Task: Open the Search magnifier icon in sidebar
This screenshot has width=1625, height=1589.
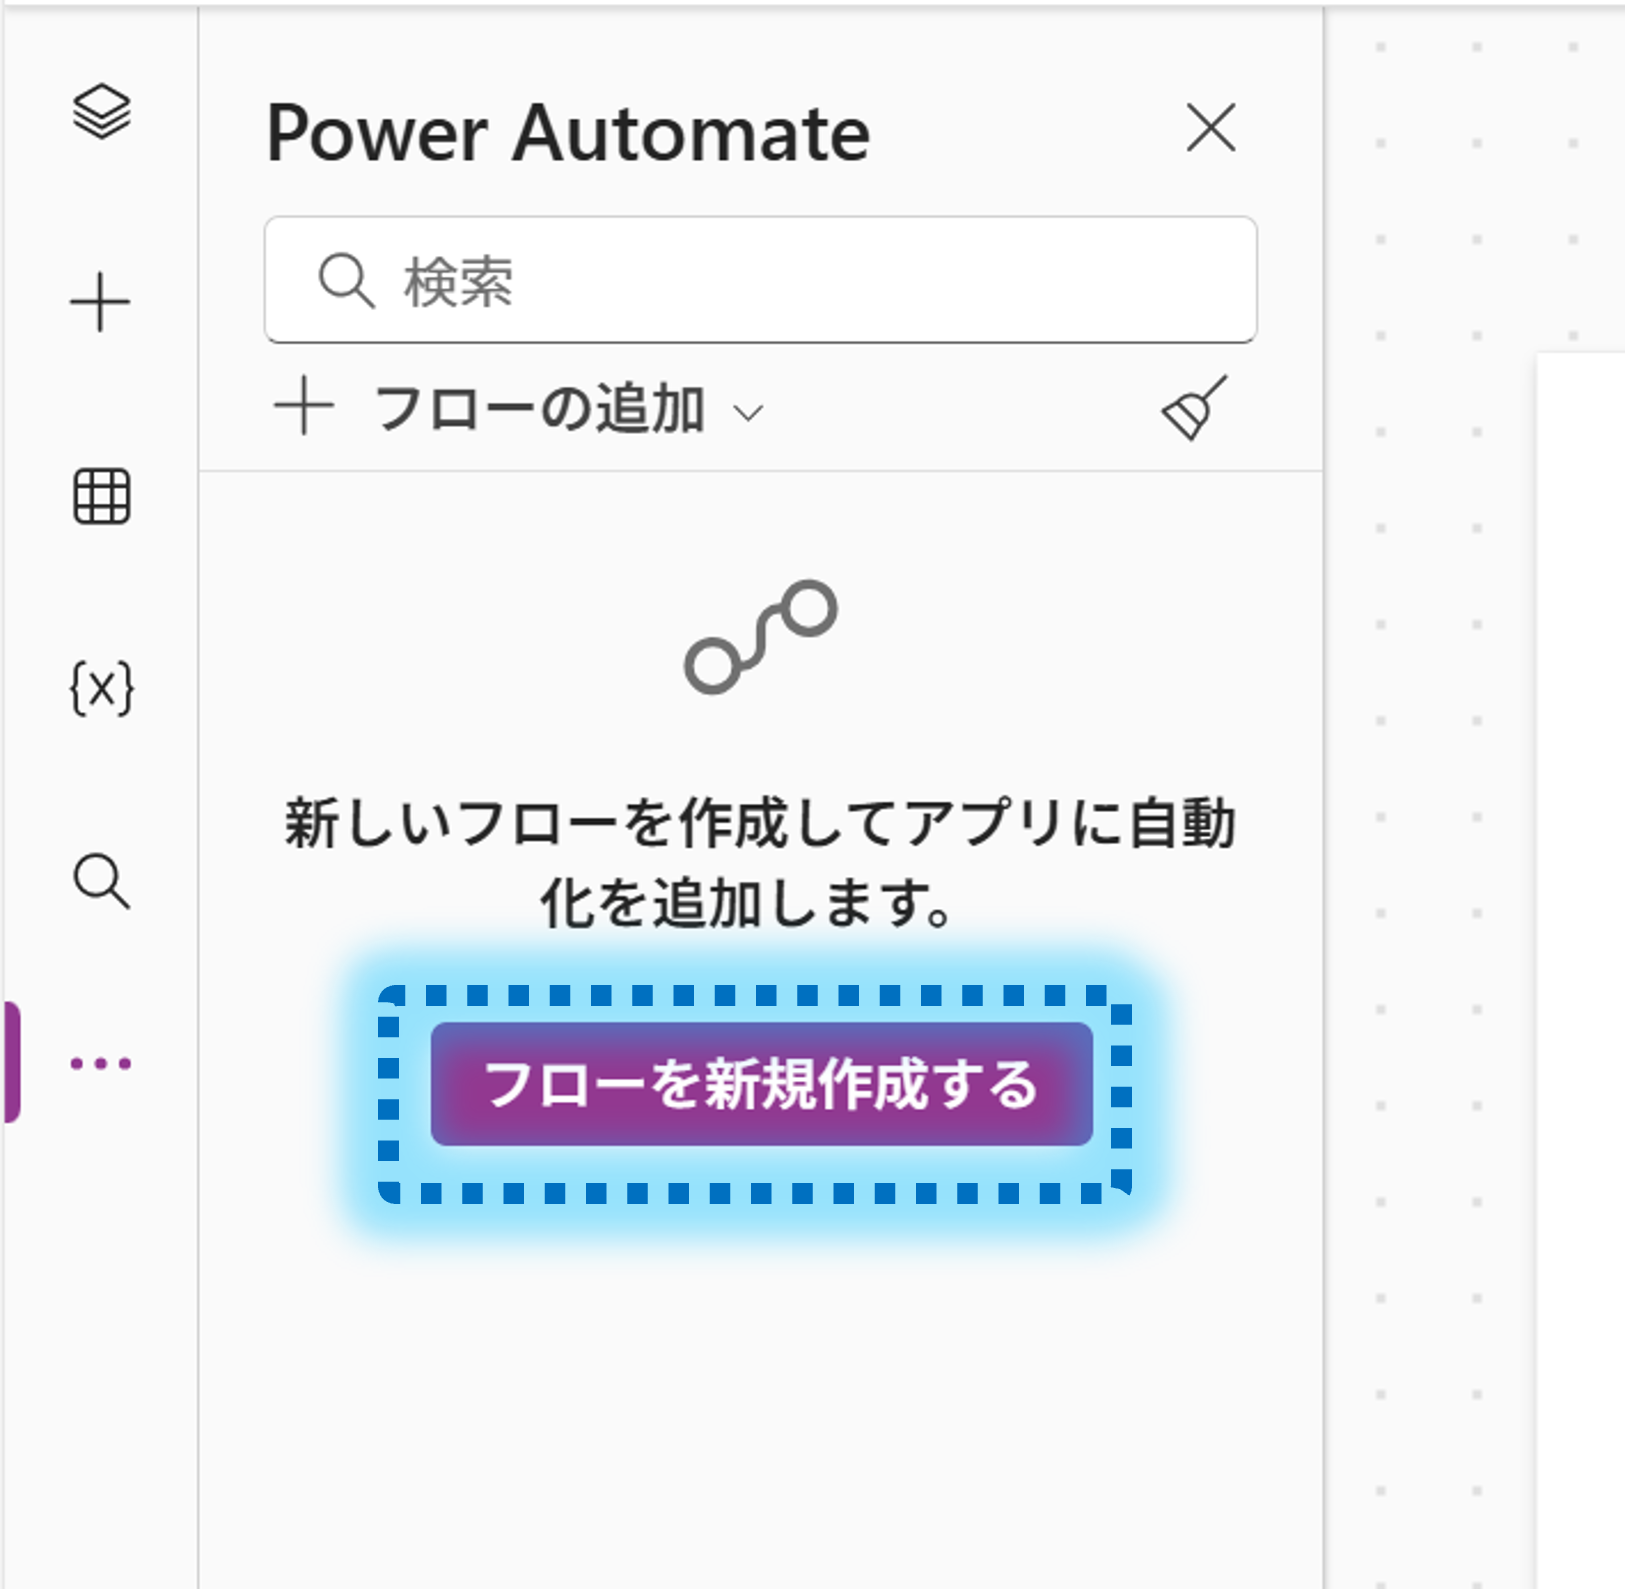Action: (x=102, y=881)
